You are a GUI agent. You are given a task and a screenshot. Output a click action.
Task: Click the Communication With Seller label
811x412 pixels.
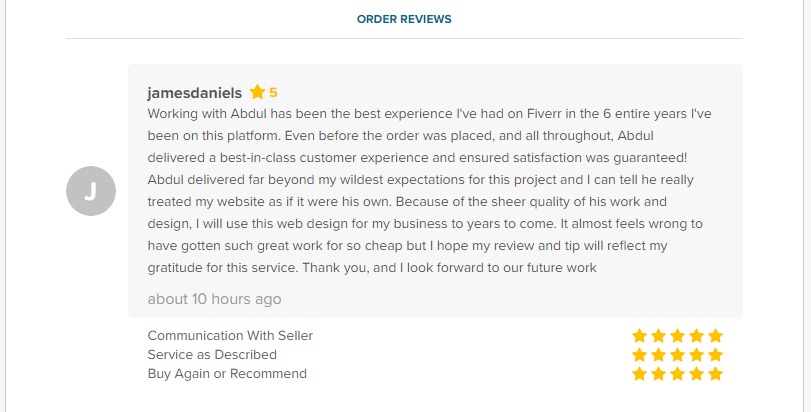click(230, 336)
